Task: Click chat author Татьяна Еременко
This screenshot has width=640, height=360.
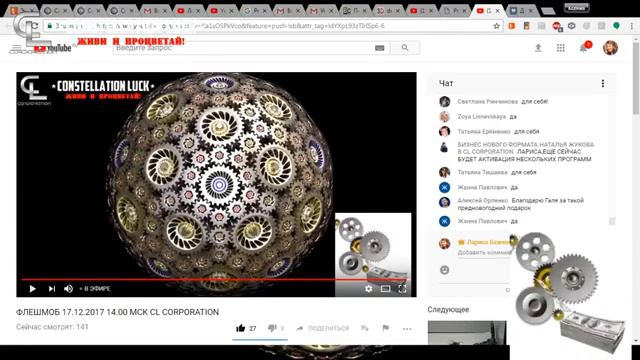Action: tap(484, 131)
